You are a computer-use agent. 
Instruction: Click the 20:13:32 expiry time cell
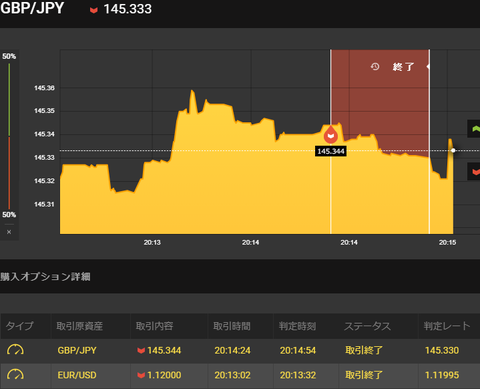(298, 375)
